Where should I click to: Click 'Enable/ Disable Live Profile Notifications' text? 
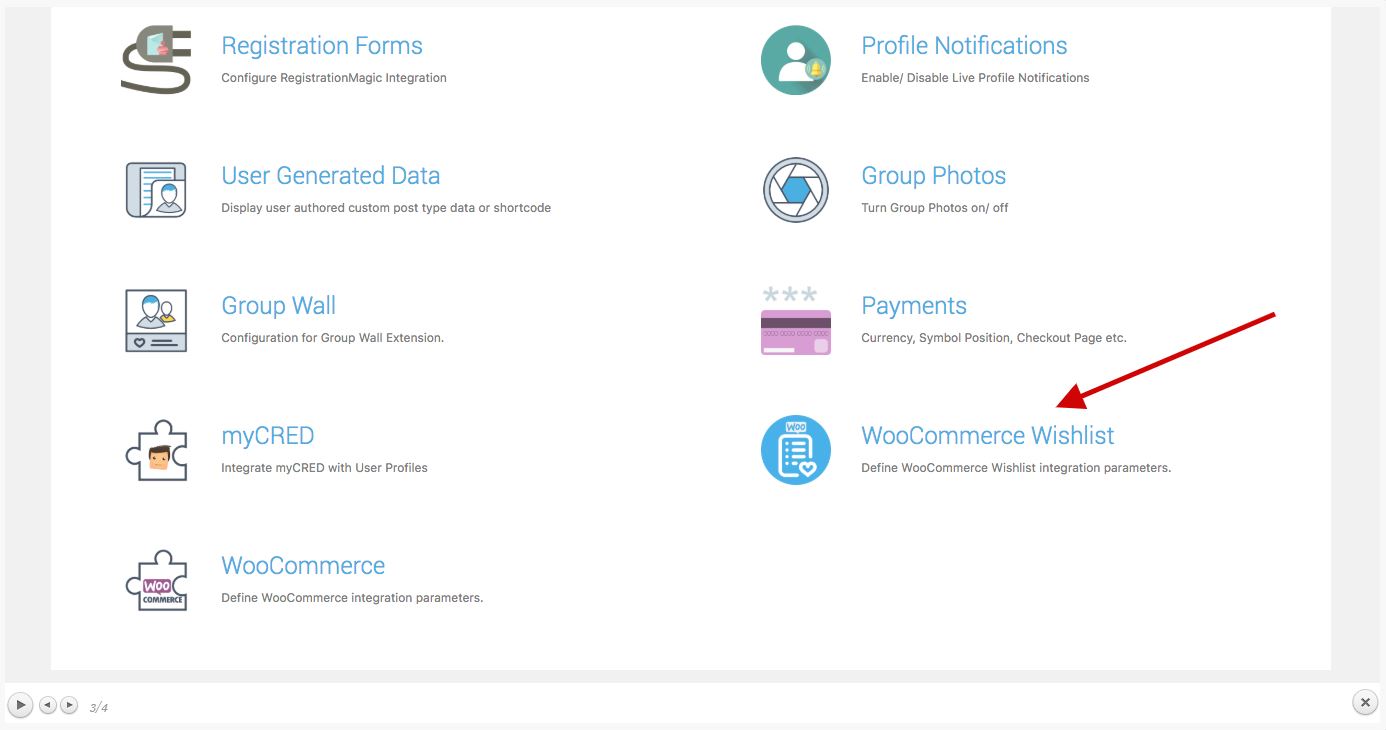[975, 78]
